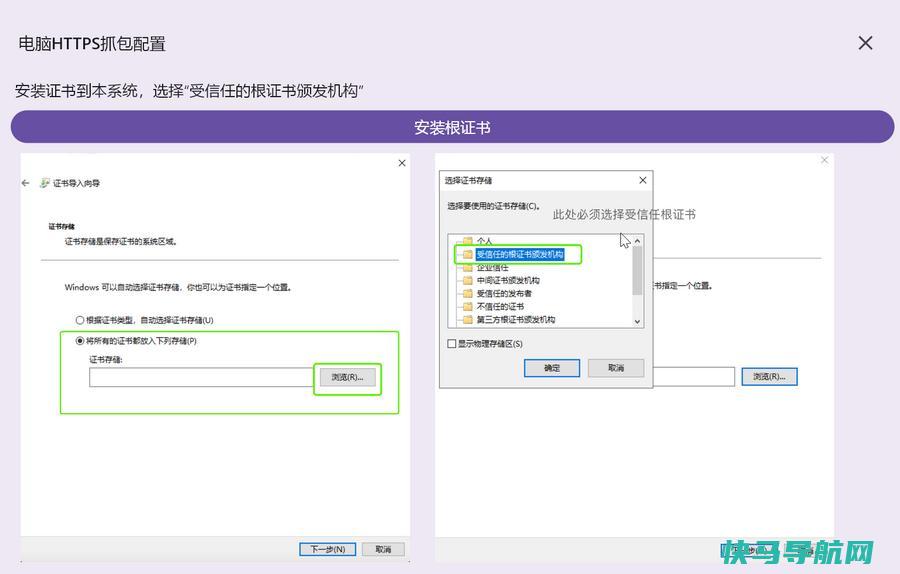Click the folder icon beside 受信任的发布者
This screenshot has height=574, width=900.
tap(468, 293)
